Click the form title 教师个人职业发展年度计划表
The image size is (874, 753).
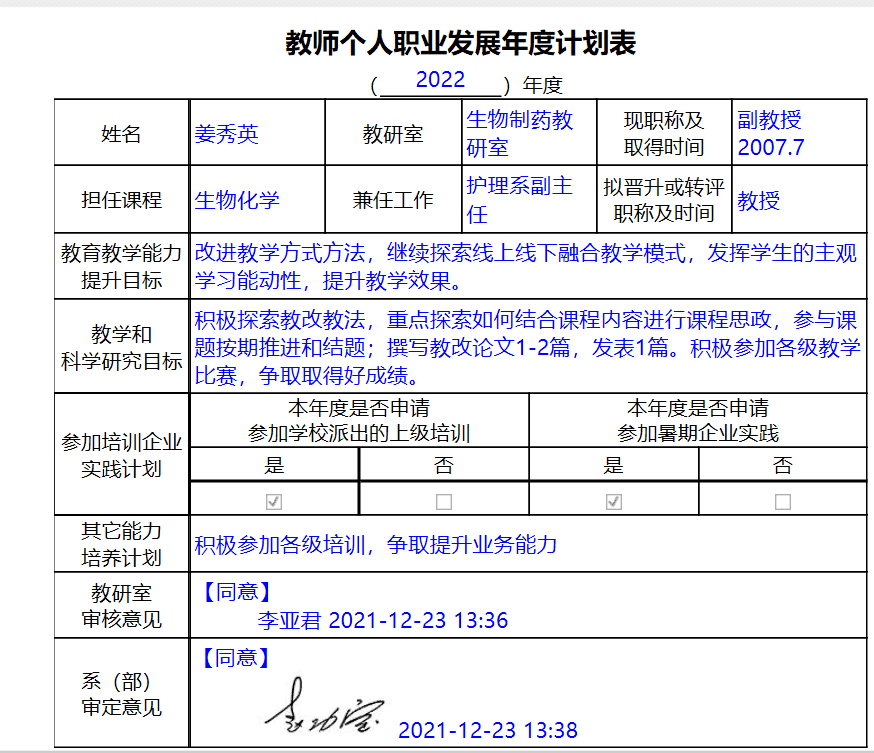pos(461,44)
